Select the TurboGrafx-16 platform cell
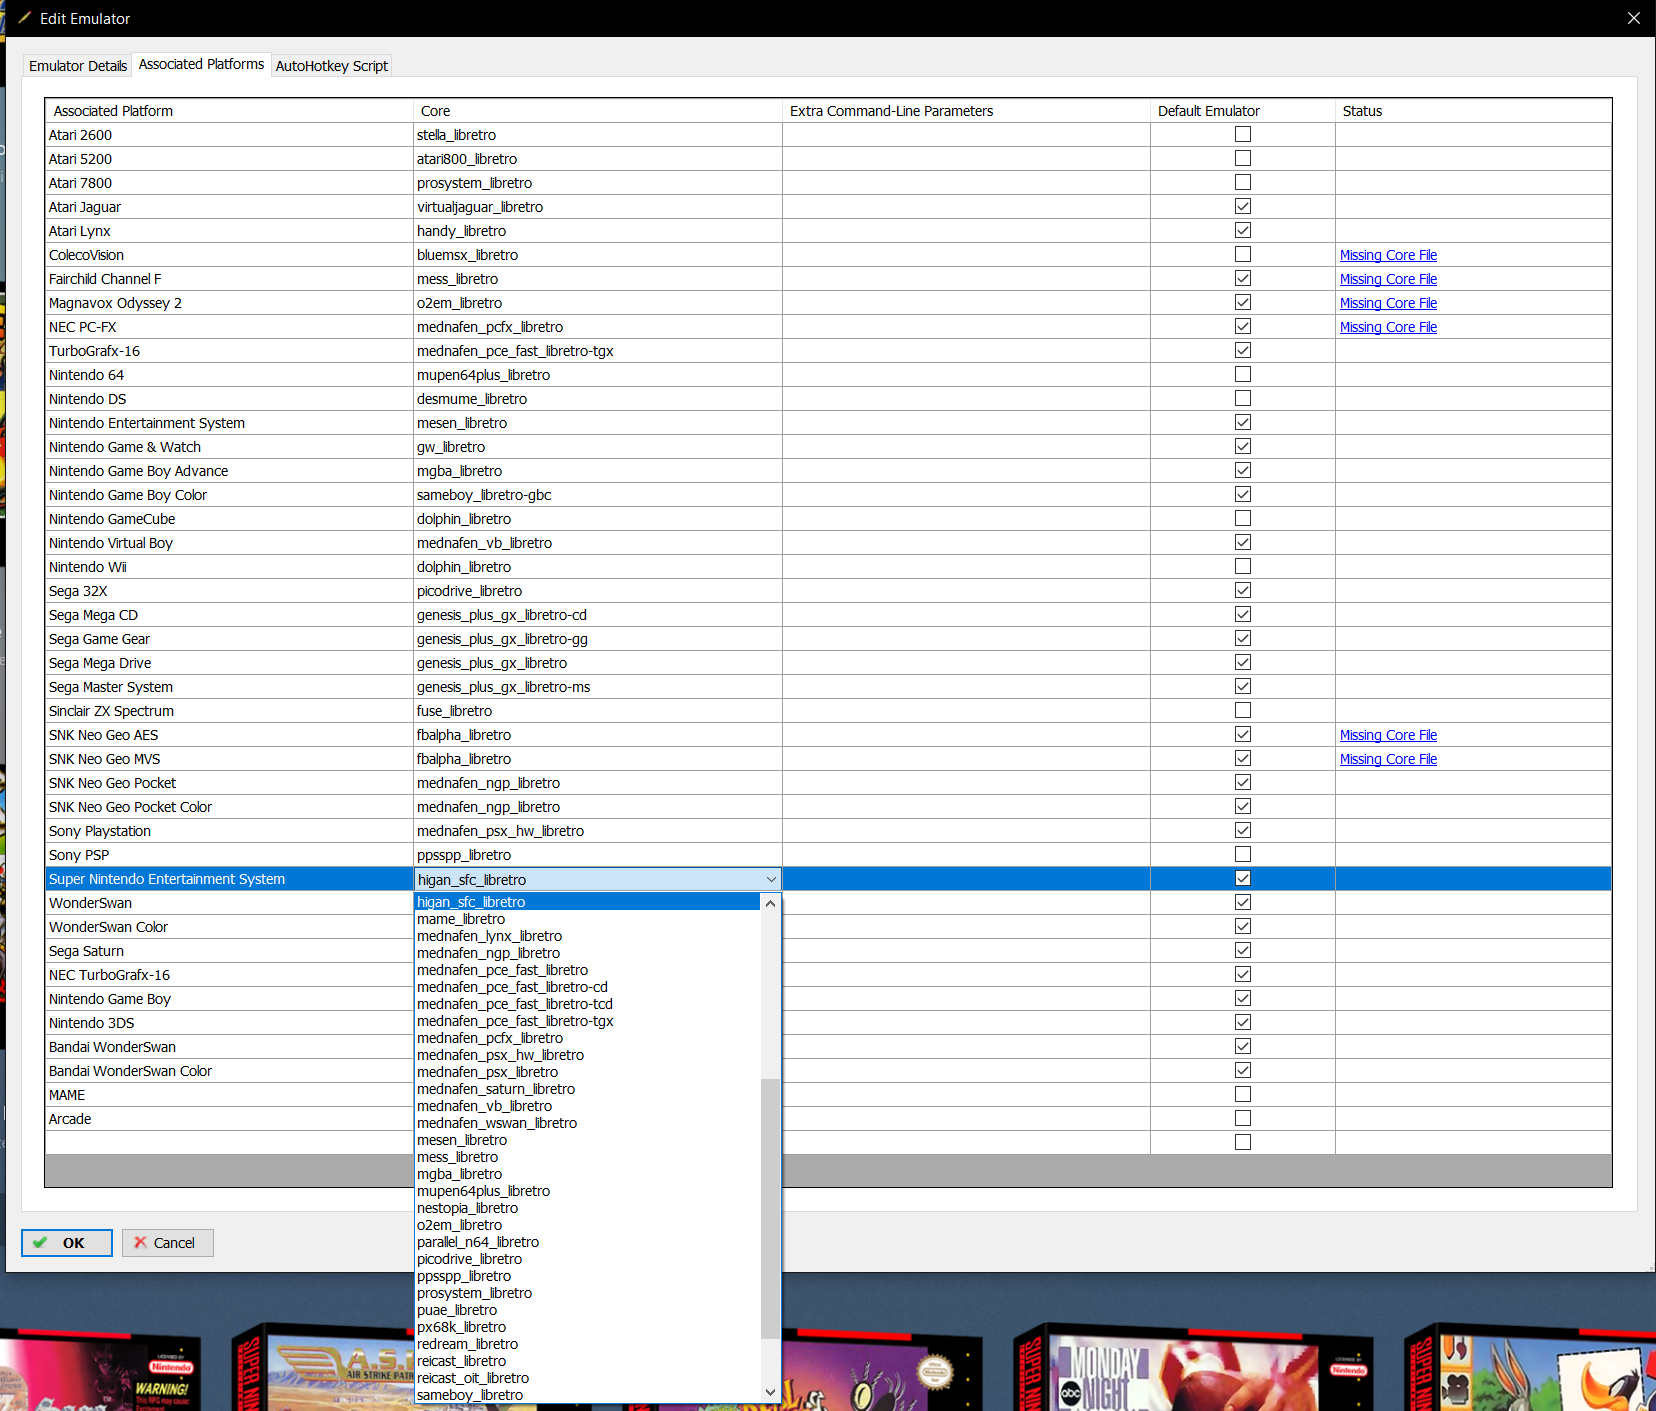Viewport: 1656px width, 1411px height. [x=229, y=351]
